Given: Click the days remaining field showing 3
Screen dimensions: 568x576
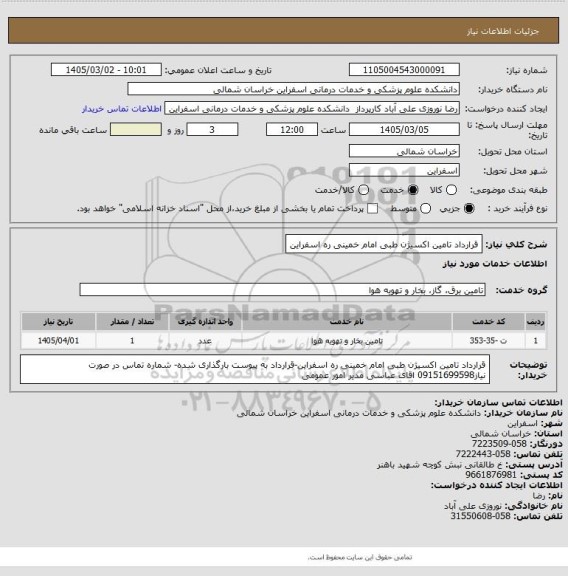Looking at the screenshot, I should (212, 130).
